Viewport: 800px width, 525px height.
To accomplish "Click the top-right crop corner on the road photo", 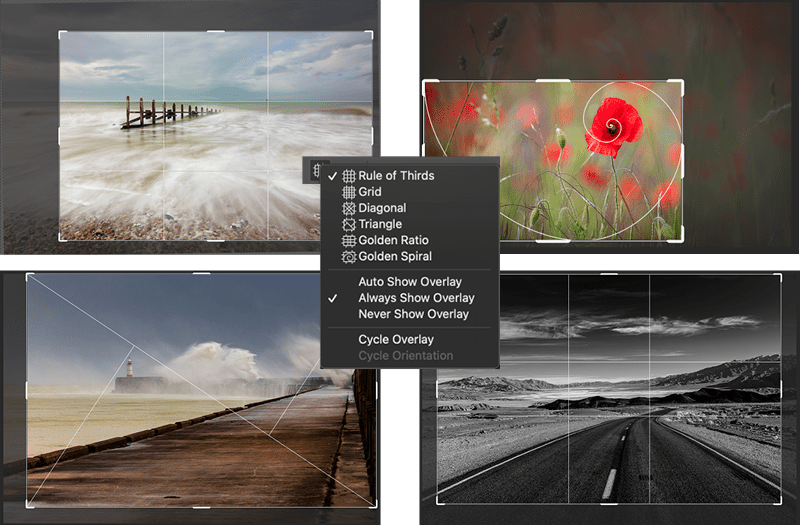I will [x=778, y=277].
